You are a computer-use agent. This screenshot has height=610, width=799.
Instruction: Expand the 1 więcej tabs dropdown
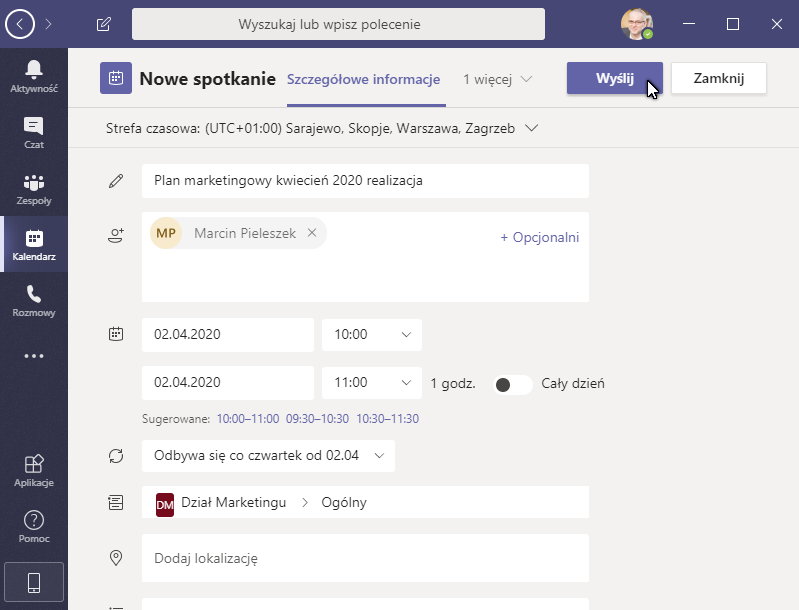[x=497, y=79]
